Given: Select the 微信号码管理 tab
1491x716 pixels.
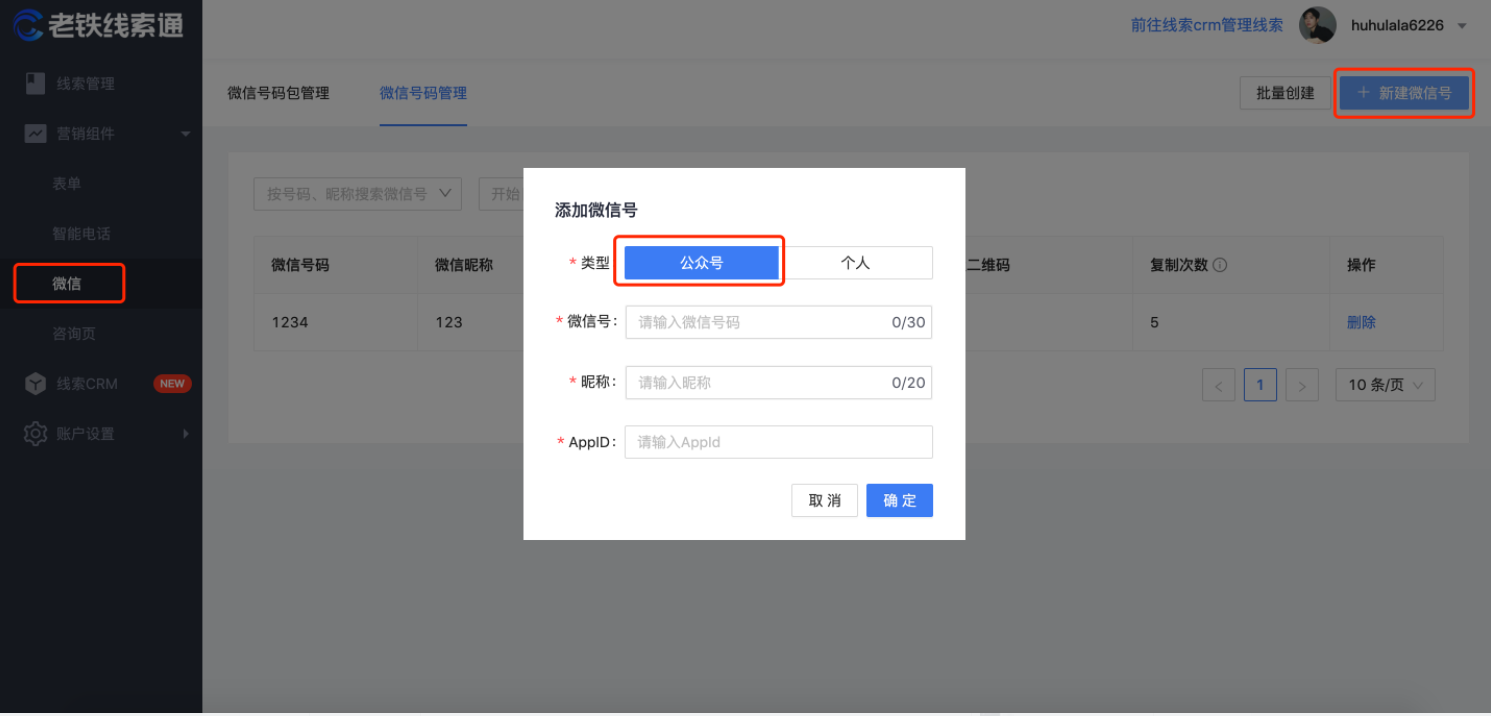Looking at the screenshot, I should click(422, 92).
